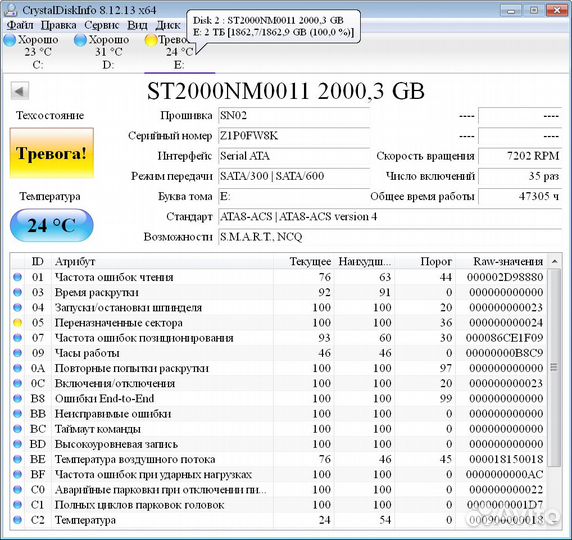This screenshot has height=540, width=572.
Task: Click status dot of Полных циклов парковок row
Action: coord(18,505)
